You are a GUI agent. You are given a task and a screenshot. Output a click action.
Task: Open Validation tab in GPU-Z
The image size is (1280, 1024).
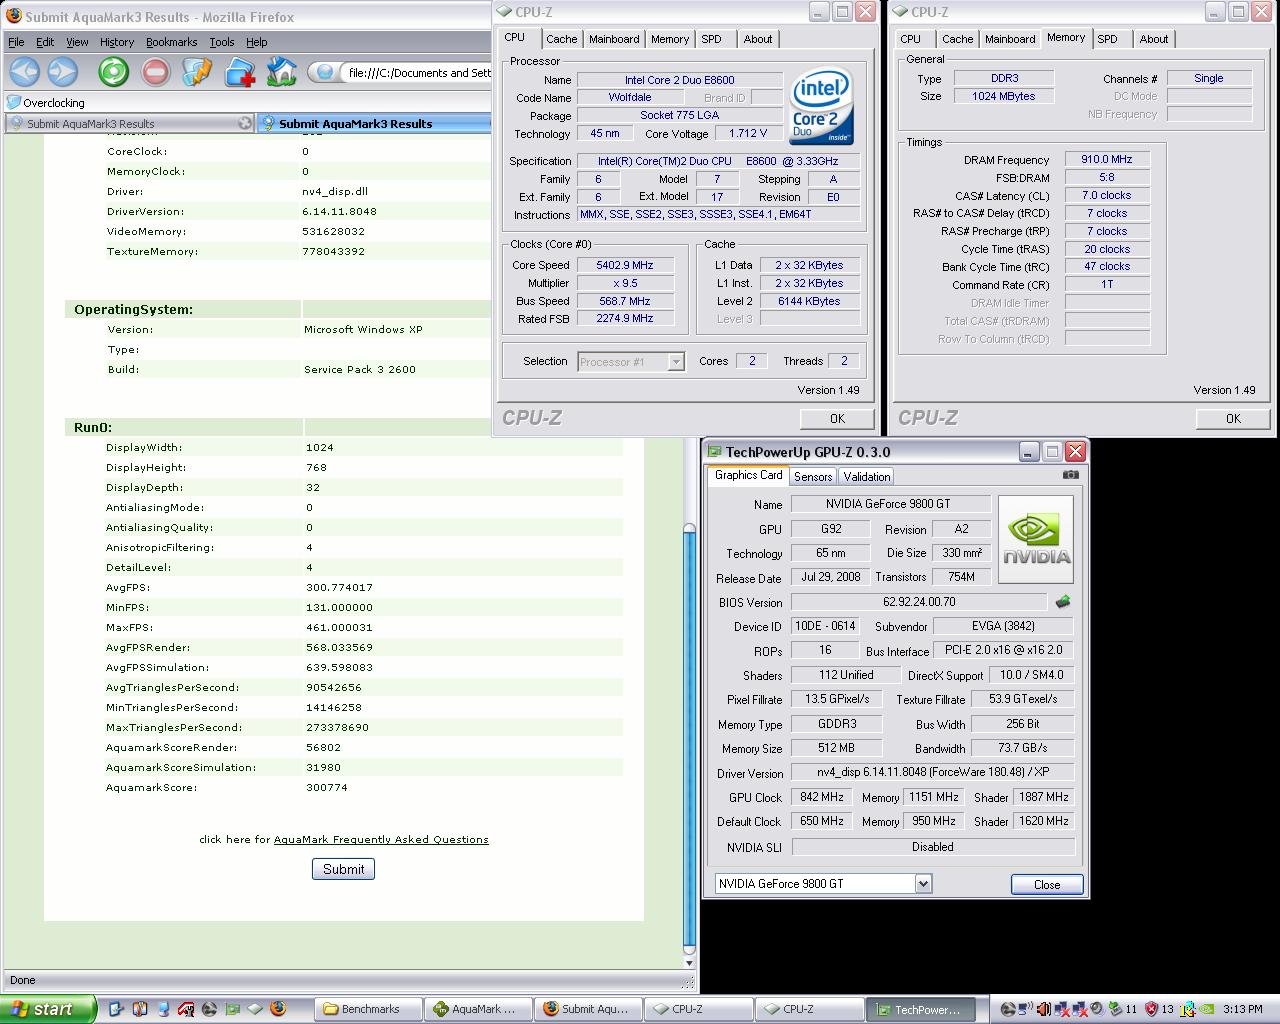click(x=866, y=477)
